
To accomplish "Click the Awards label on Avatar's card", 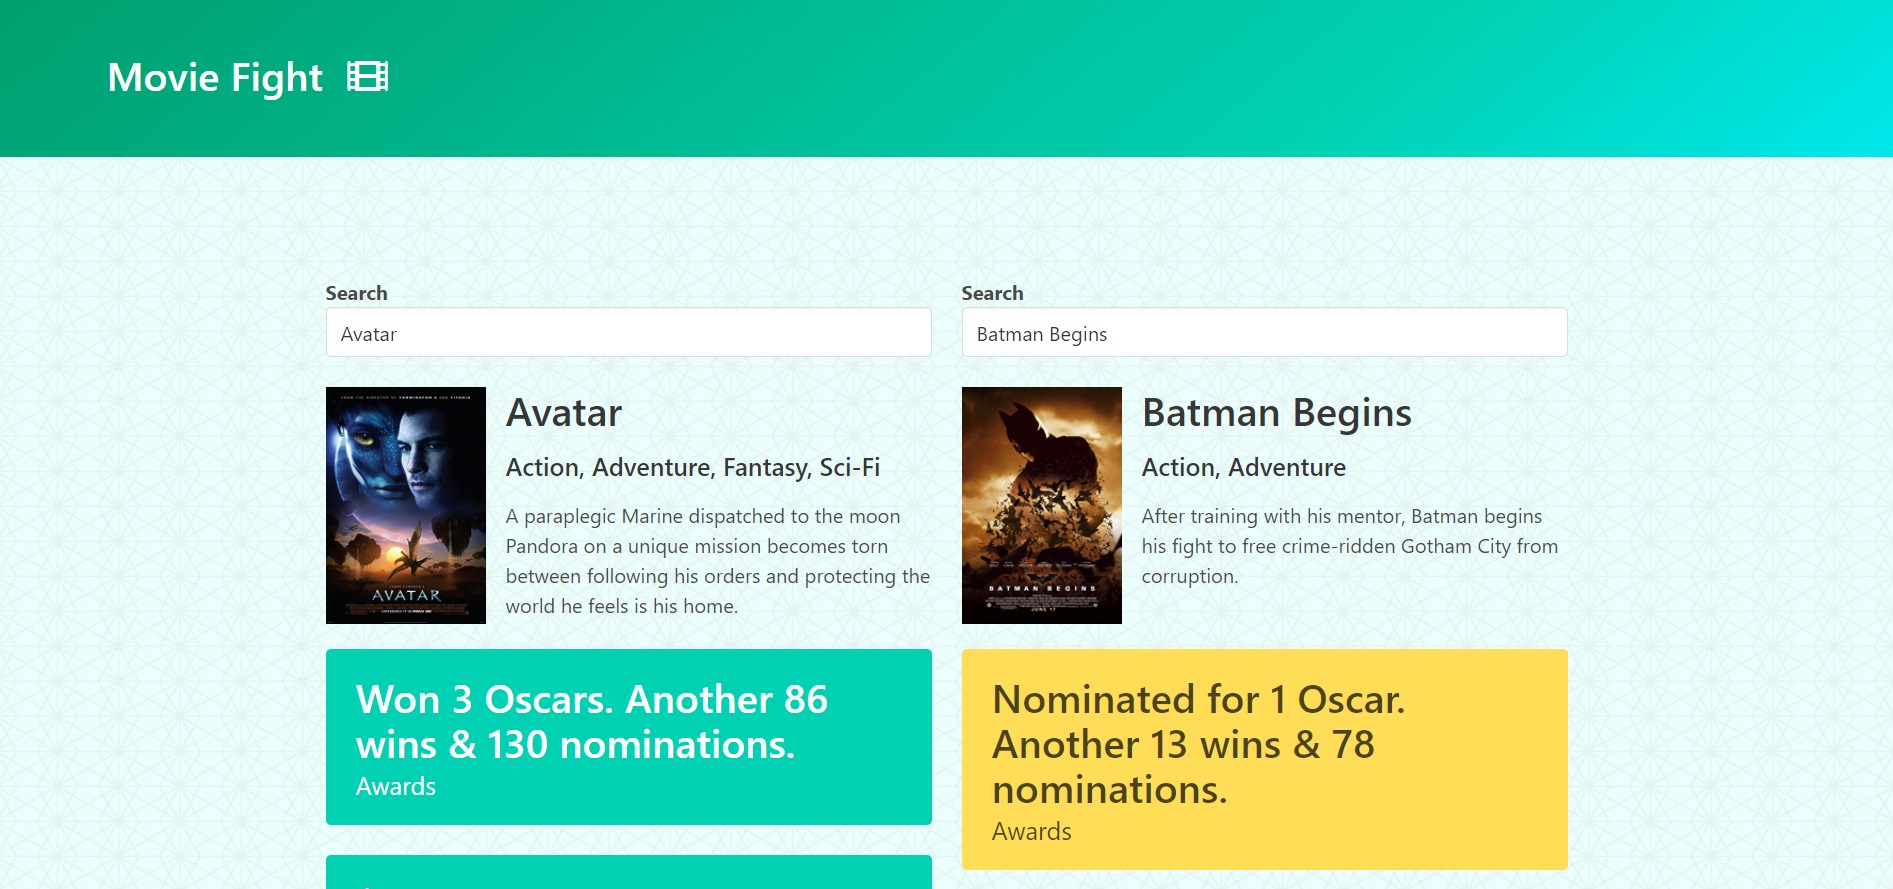I will [x=395, y=786].
